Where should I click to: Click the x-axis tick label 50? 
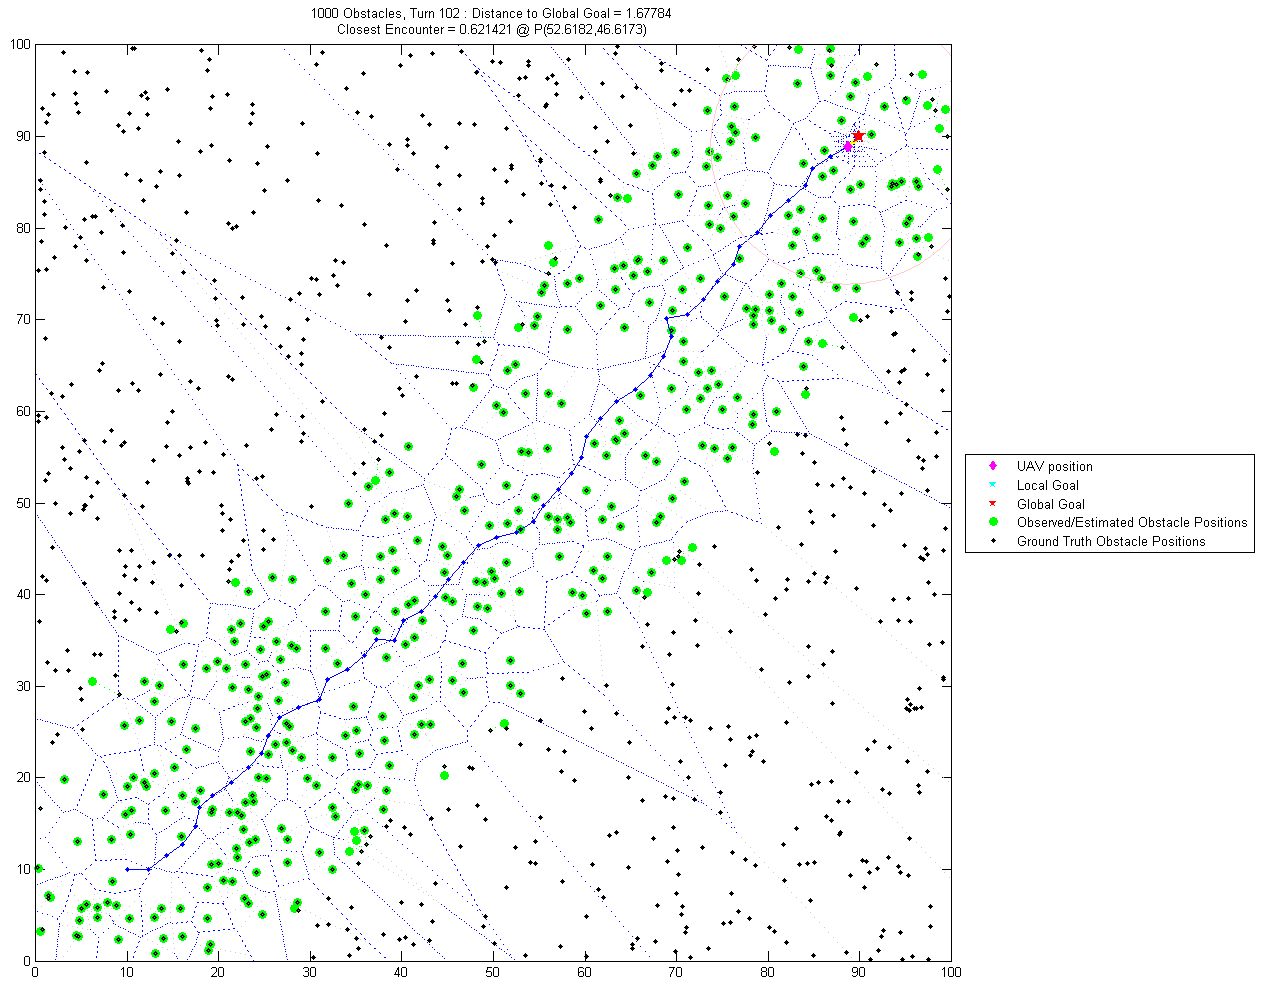tap(493, 970)
